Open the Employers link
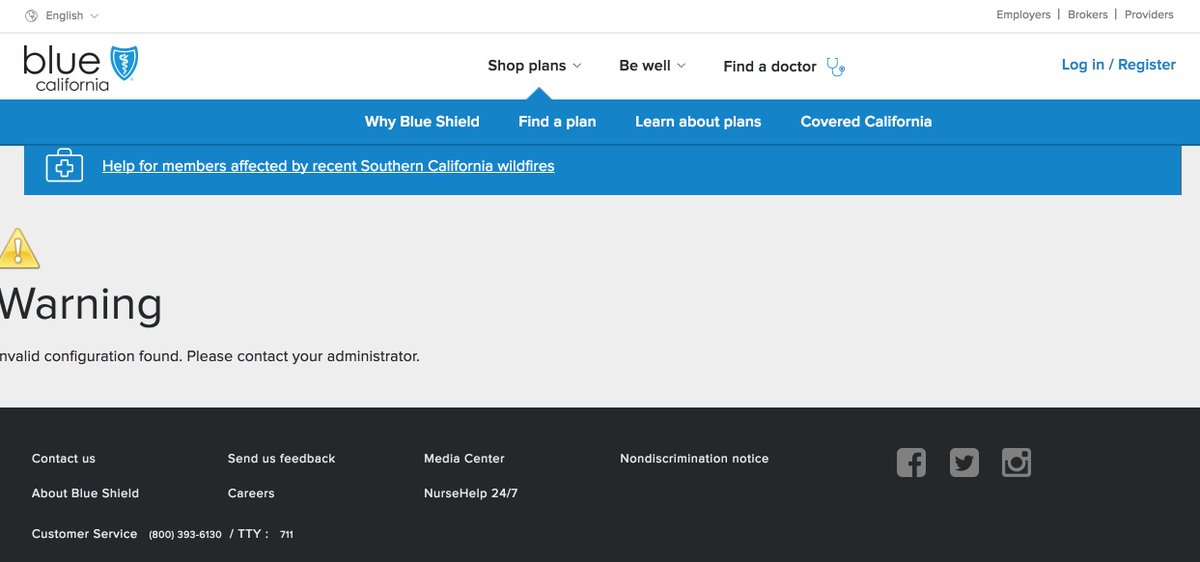 pos(1023,15)
